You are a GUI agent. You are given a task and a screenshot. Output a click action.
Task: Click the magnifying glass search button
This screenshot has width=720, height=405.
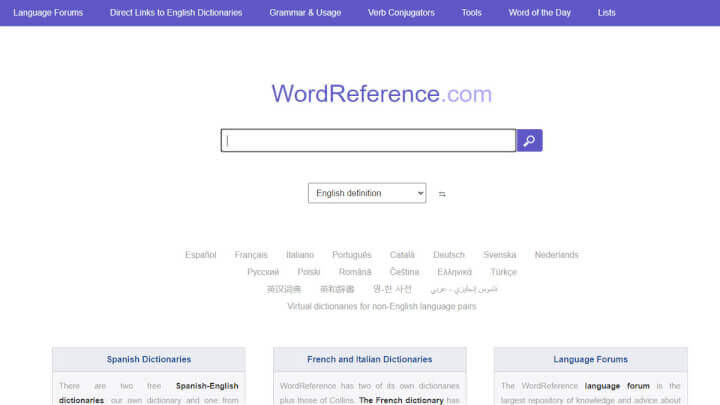tap(529, 141)
